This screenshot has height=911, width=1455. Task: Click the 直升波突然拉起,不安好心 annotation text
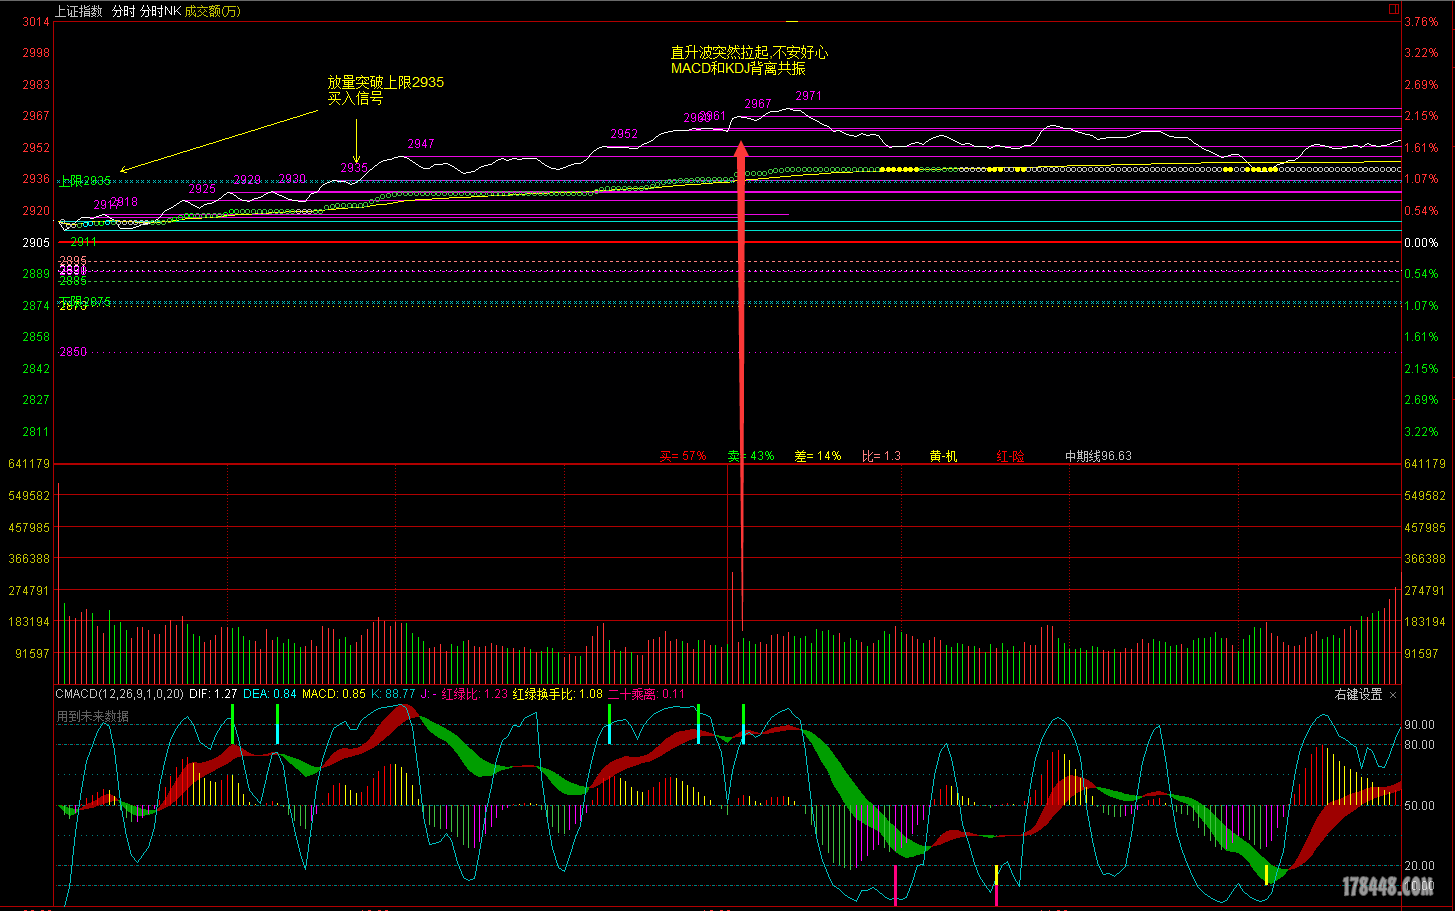pos(749,53)
